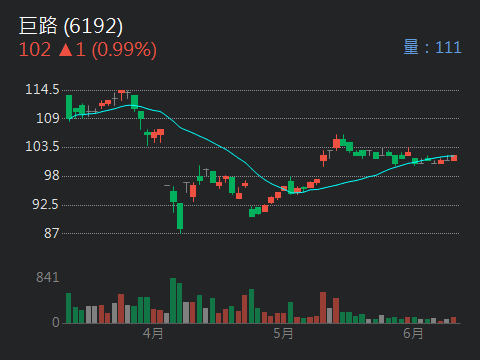Click the 109 price axis label
The image size is (480, 360).
point(48,118)
